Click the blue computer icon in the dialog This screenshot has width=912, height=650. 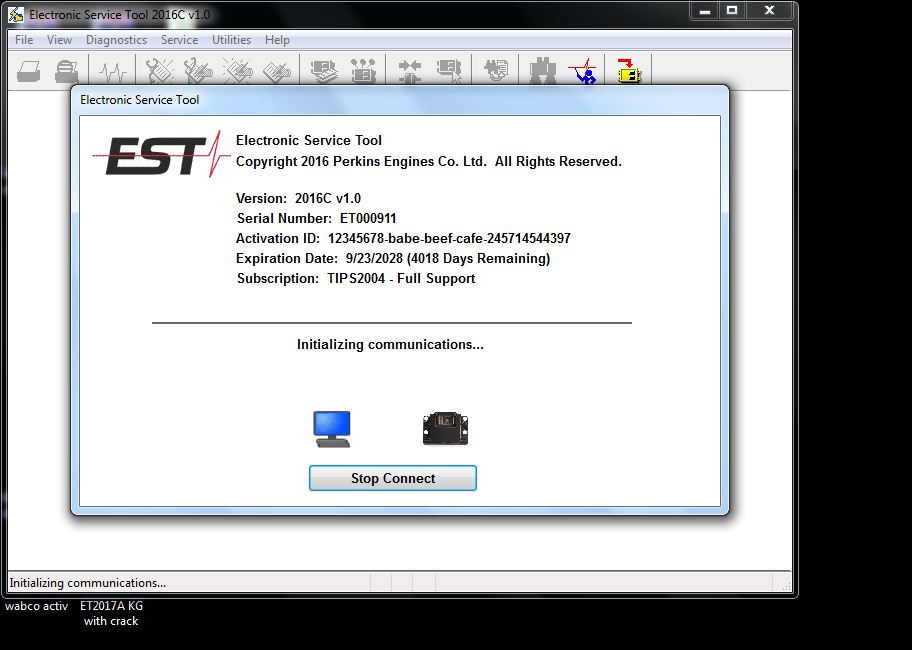click(332, 429)
